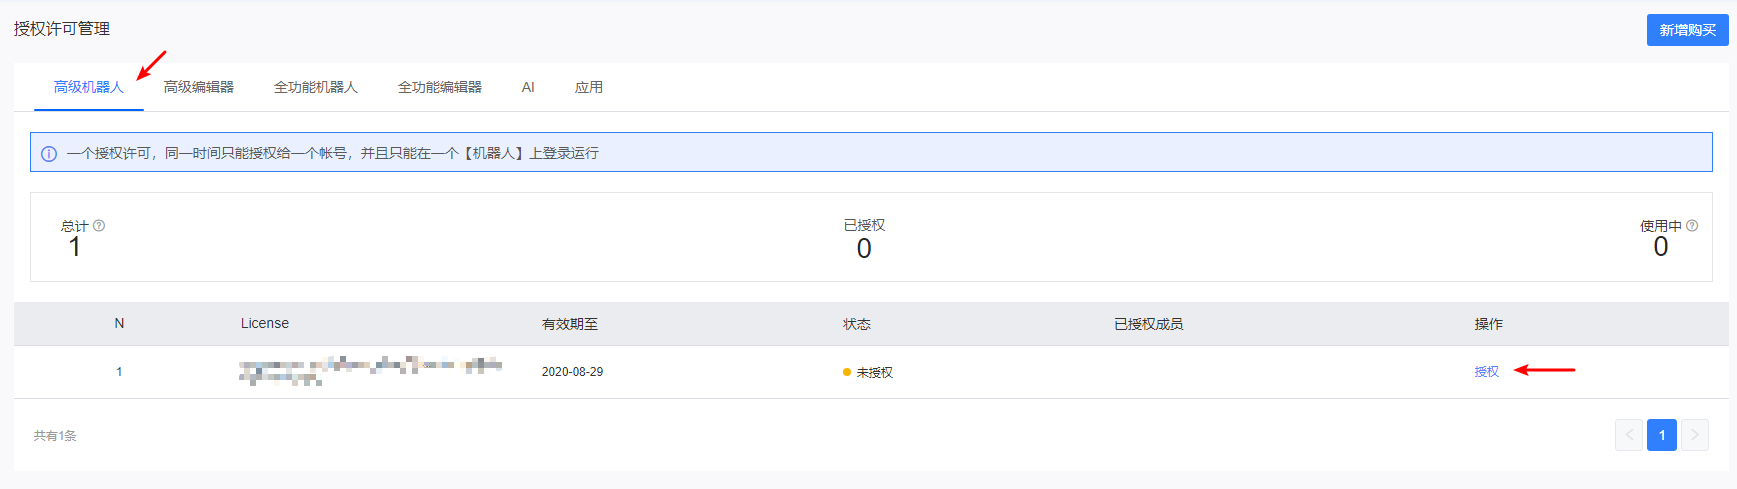Click the 已授权成员 column header

(x=1149, y=324)
